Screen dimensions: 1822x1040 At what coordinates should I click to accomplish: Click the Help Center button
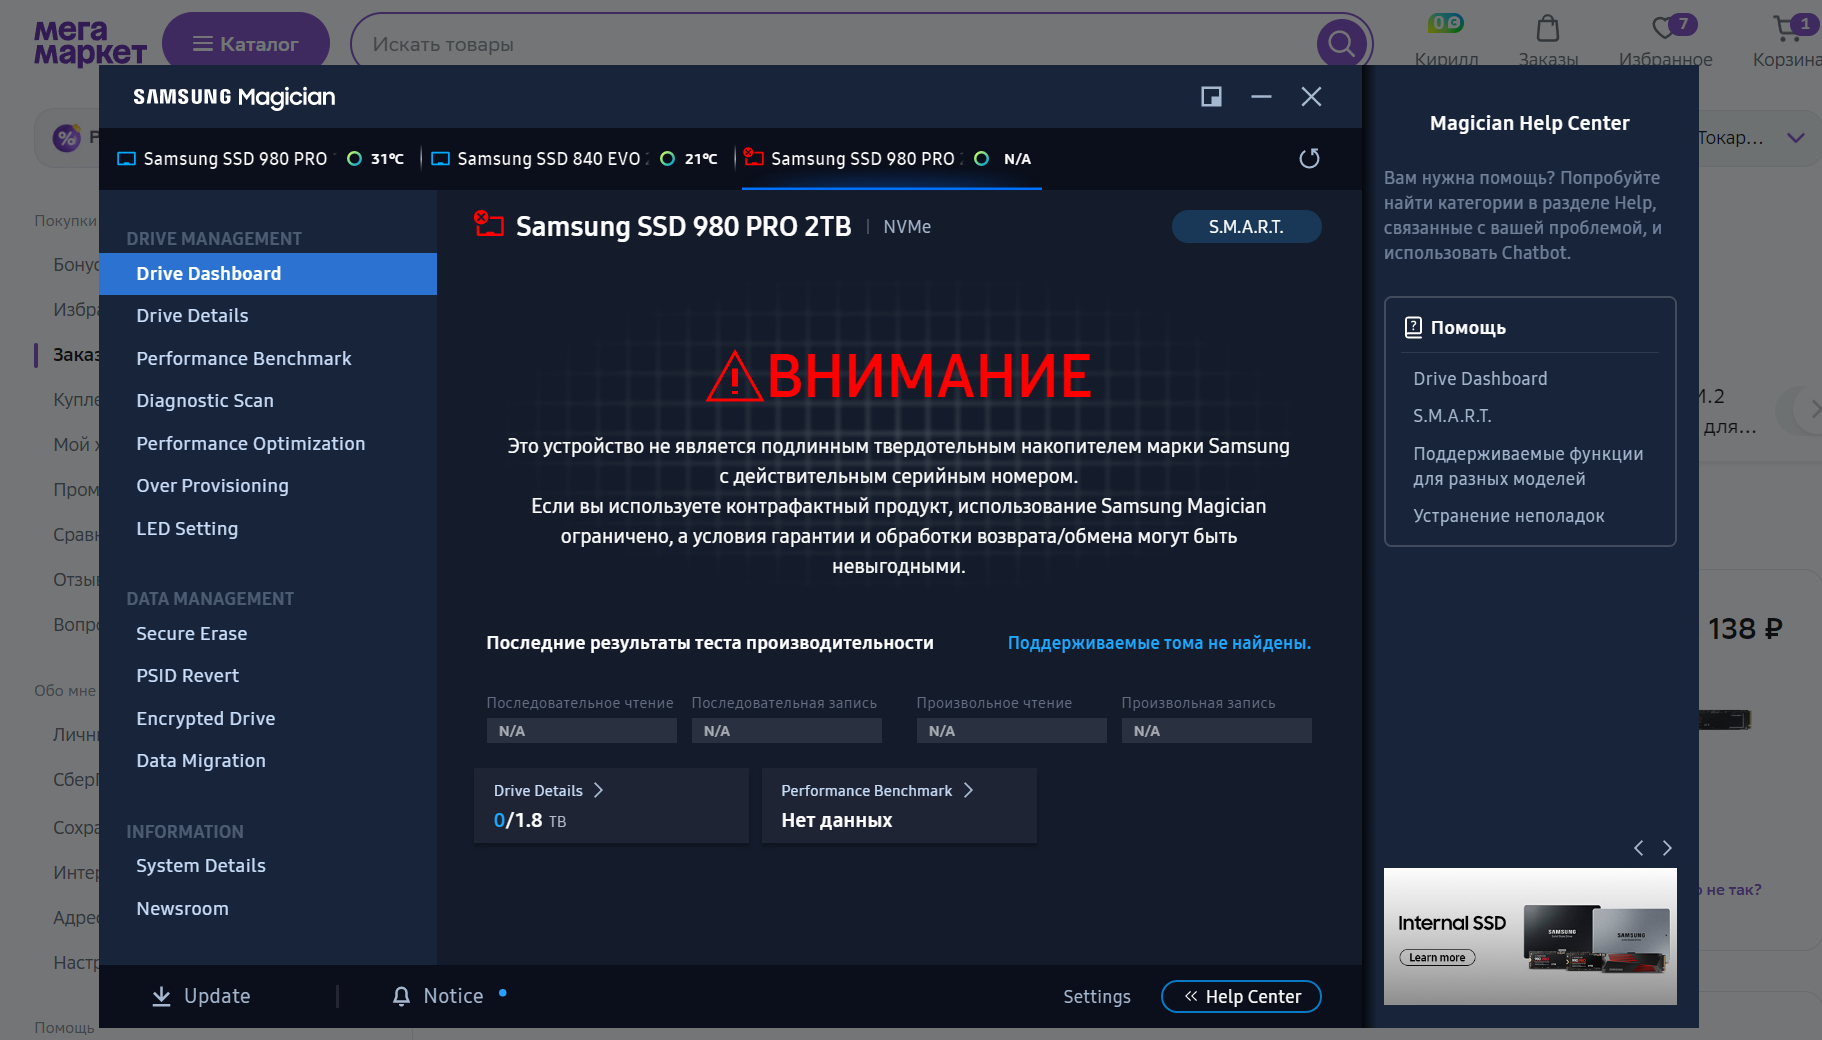[1241, 997]
